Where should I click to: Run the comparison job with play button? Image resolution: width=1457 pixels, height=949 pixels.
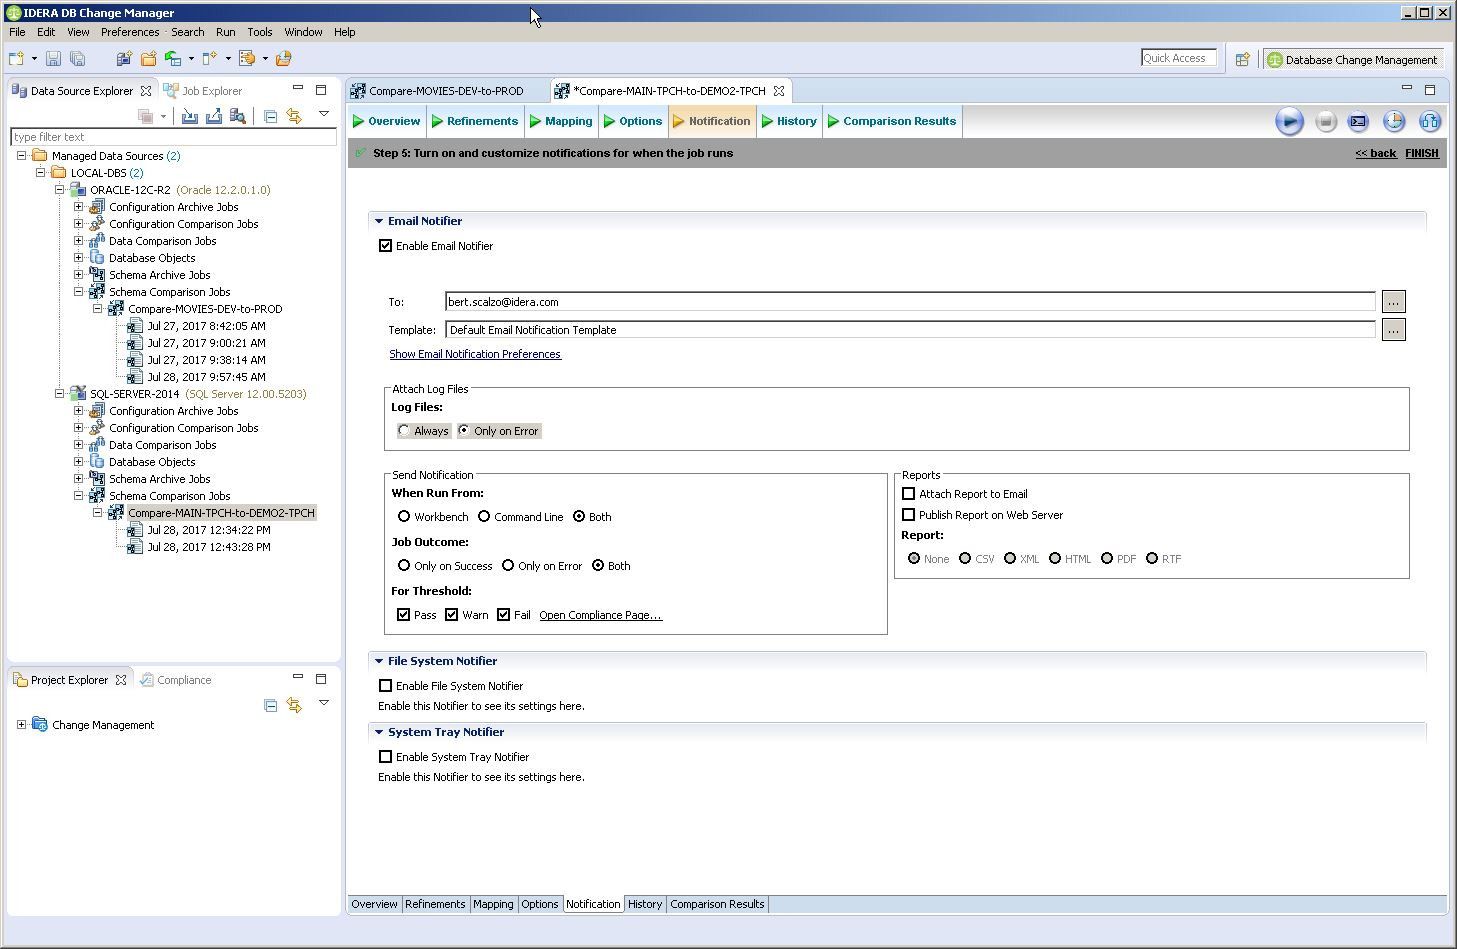[x=1289, y=122]
